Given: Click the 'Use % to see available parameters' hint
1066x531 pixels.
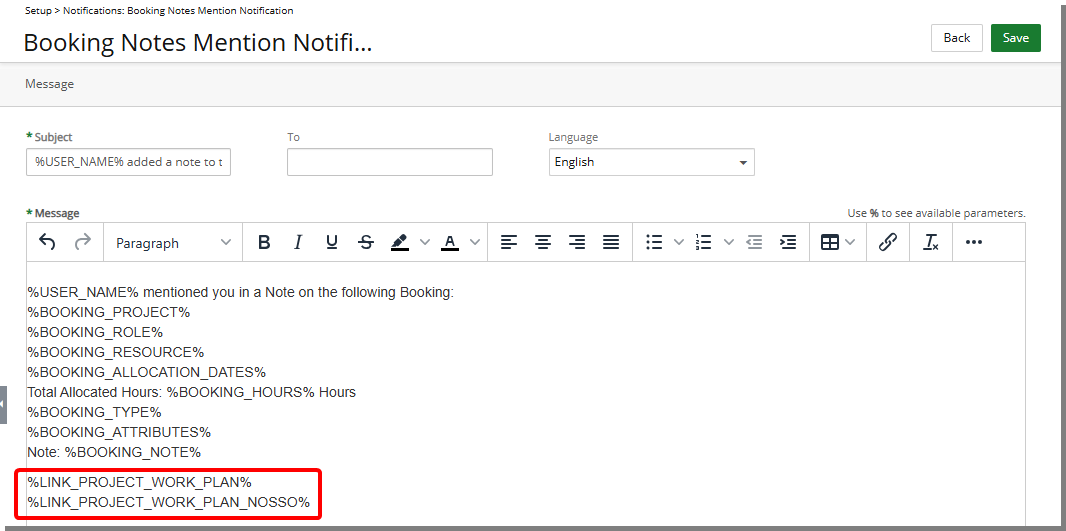Looking at the screenshot, I should tap(936, 213).
